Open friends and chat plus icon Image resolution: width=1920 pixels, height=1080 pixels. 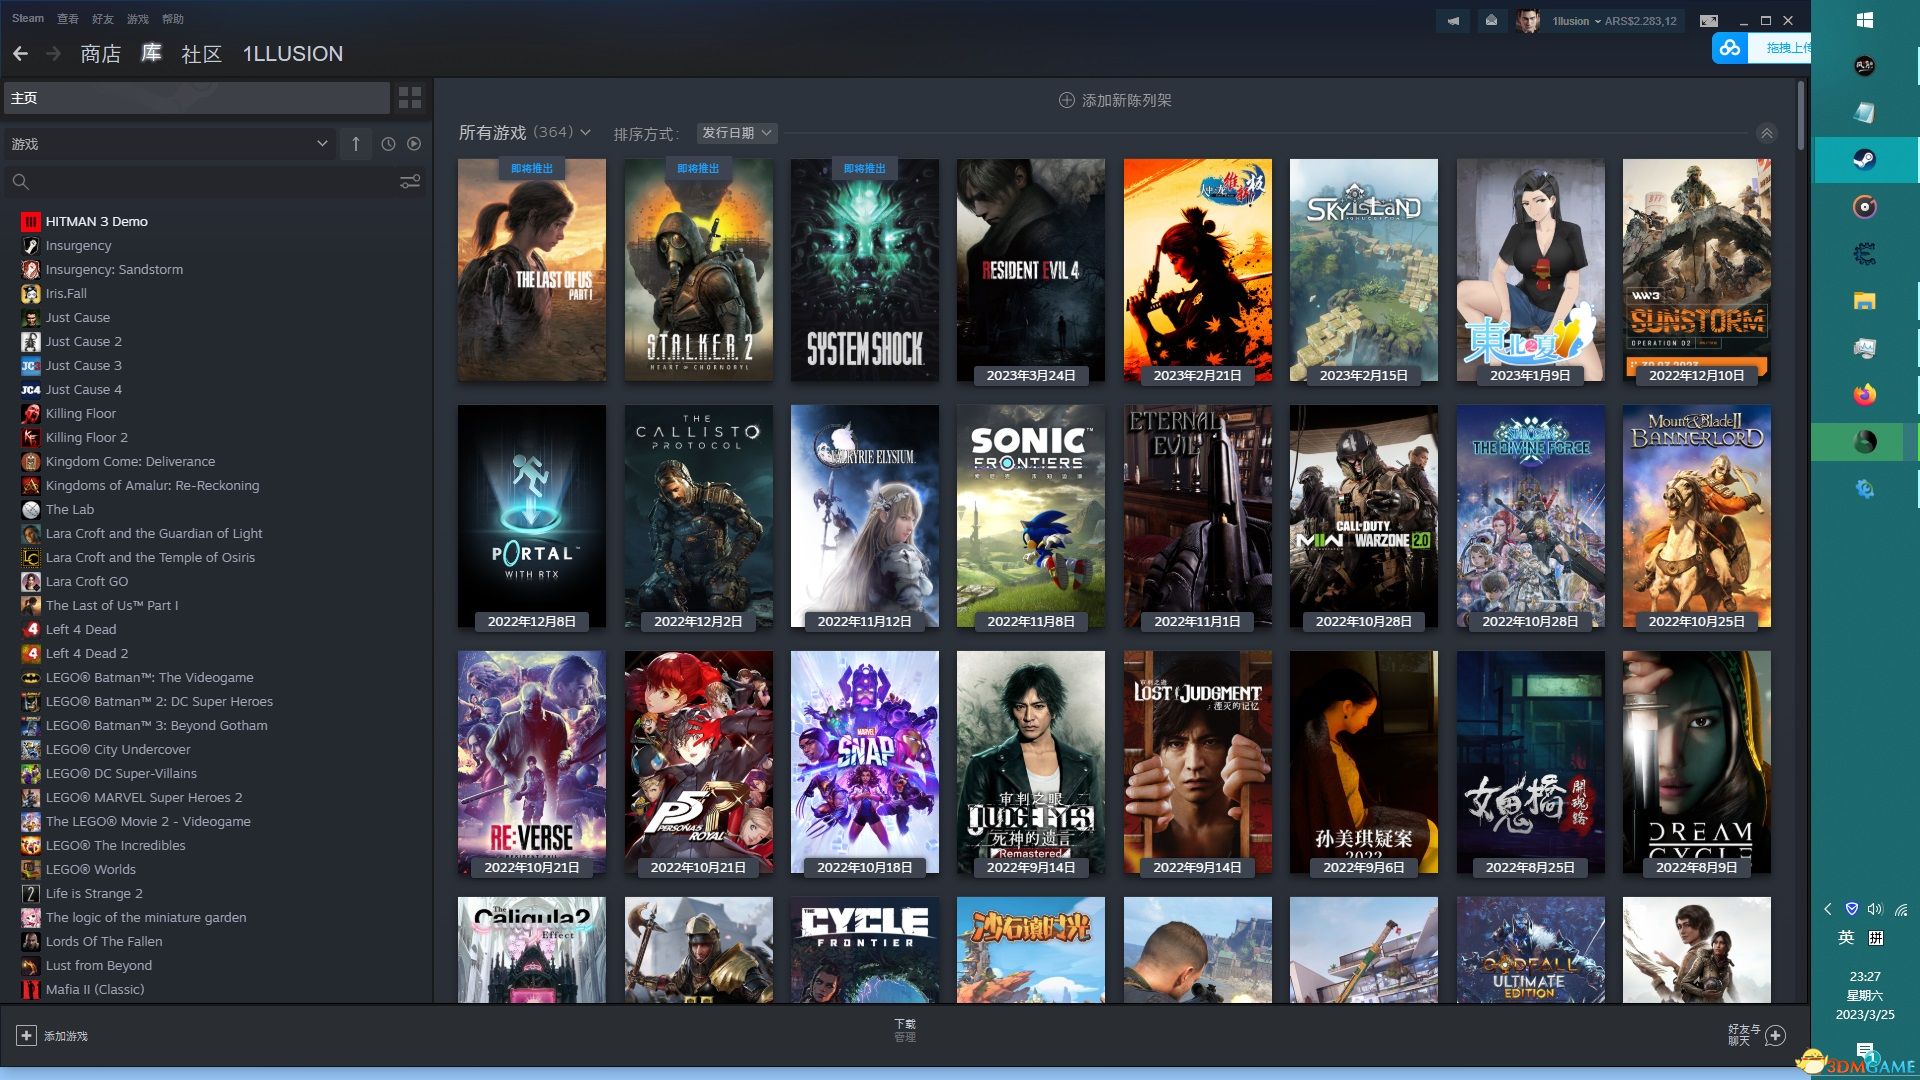[1776, 1035]
